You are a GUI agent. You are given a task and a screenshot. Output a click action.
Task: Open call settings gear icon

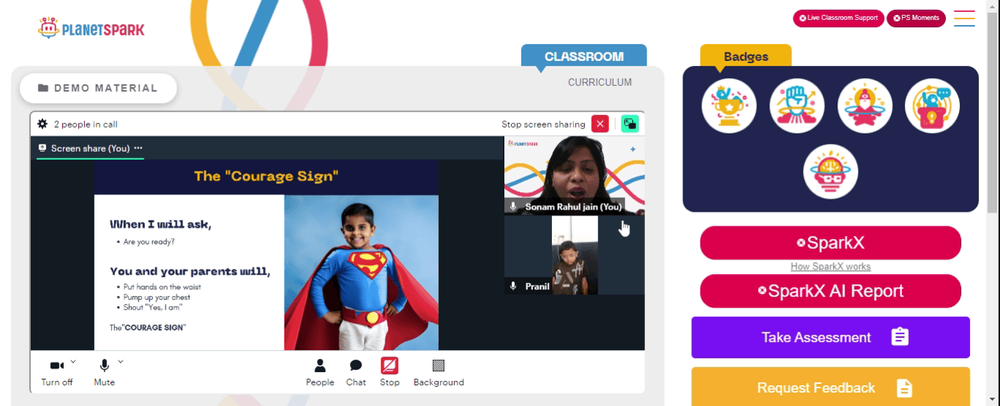42,124
